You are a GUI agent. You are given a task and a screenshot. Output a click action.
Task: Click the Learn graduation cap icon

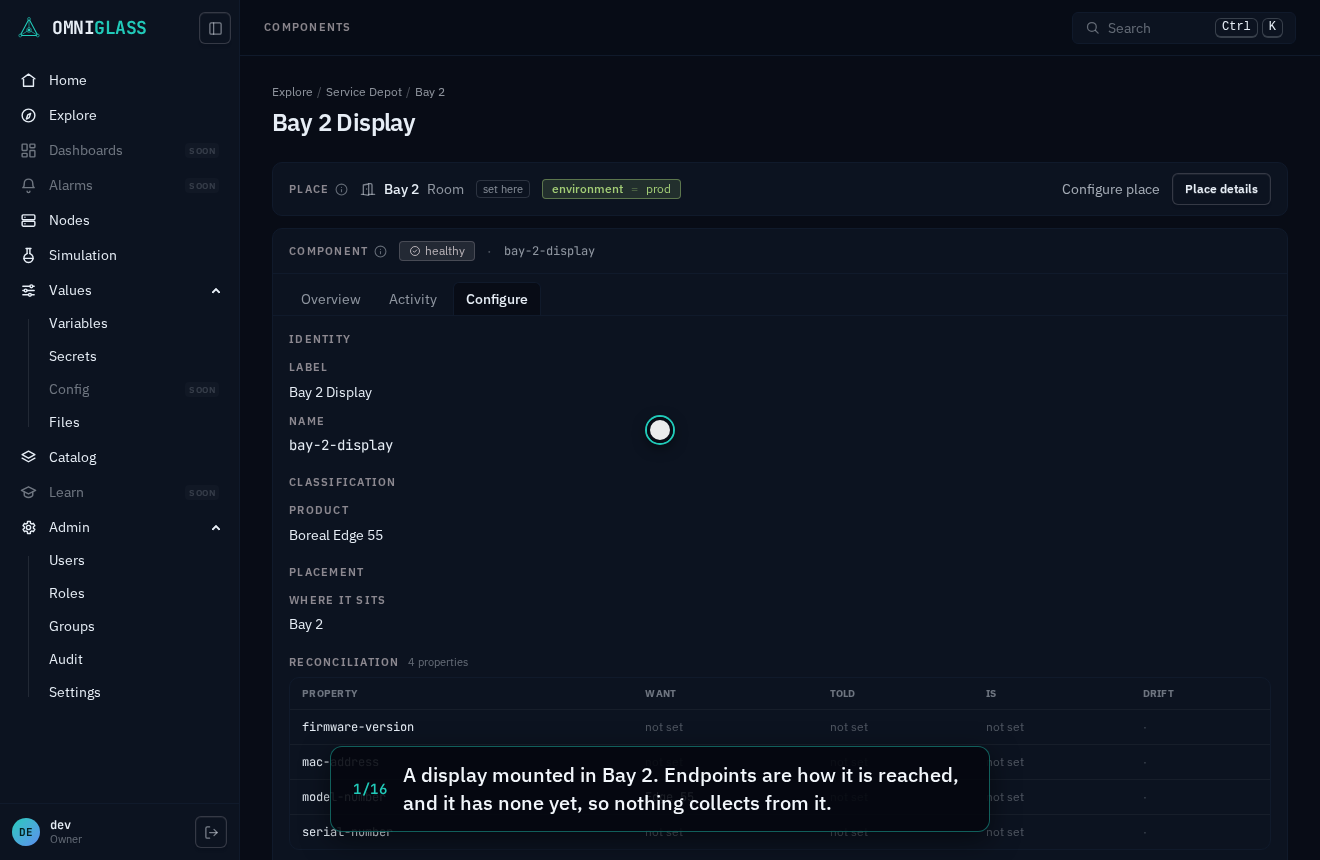(29, 492)
